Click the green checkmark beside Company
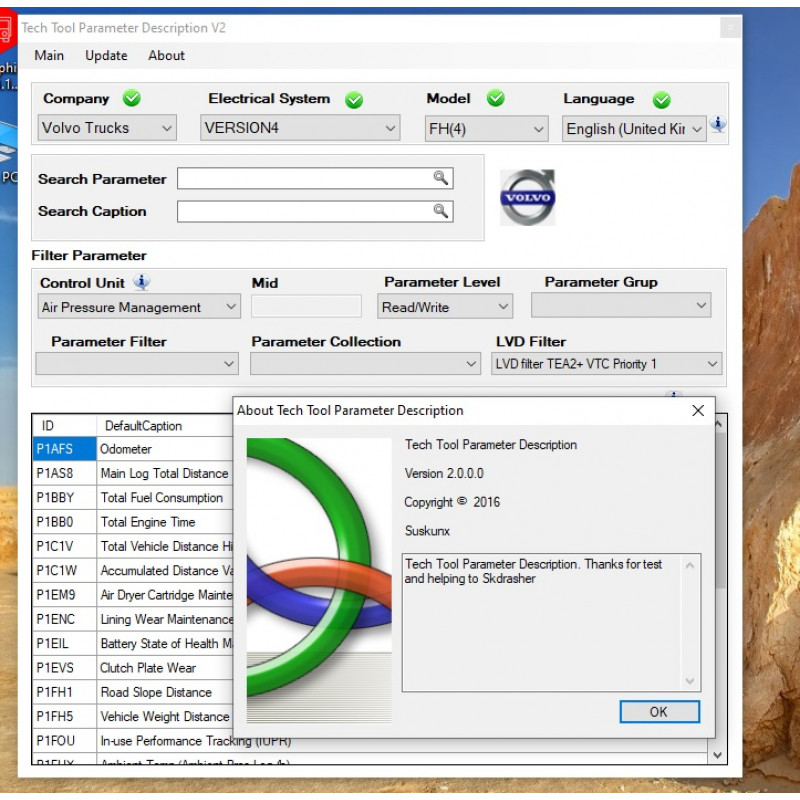The width and height of the screenshot is (800, 800). (129, 98)
